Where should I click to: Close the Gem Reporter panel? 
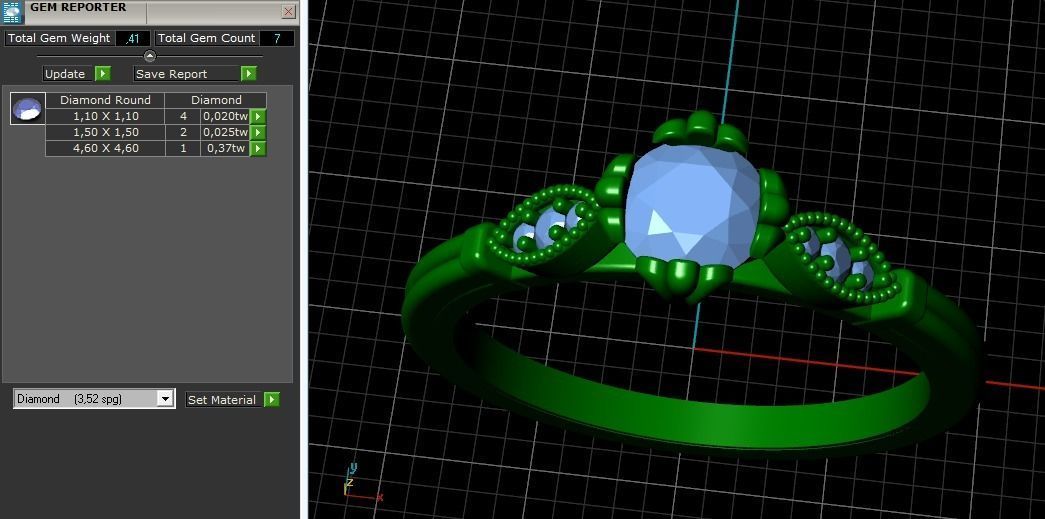pos(289,11)
